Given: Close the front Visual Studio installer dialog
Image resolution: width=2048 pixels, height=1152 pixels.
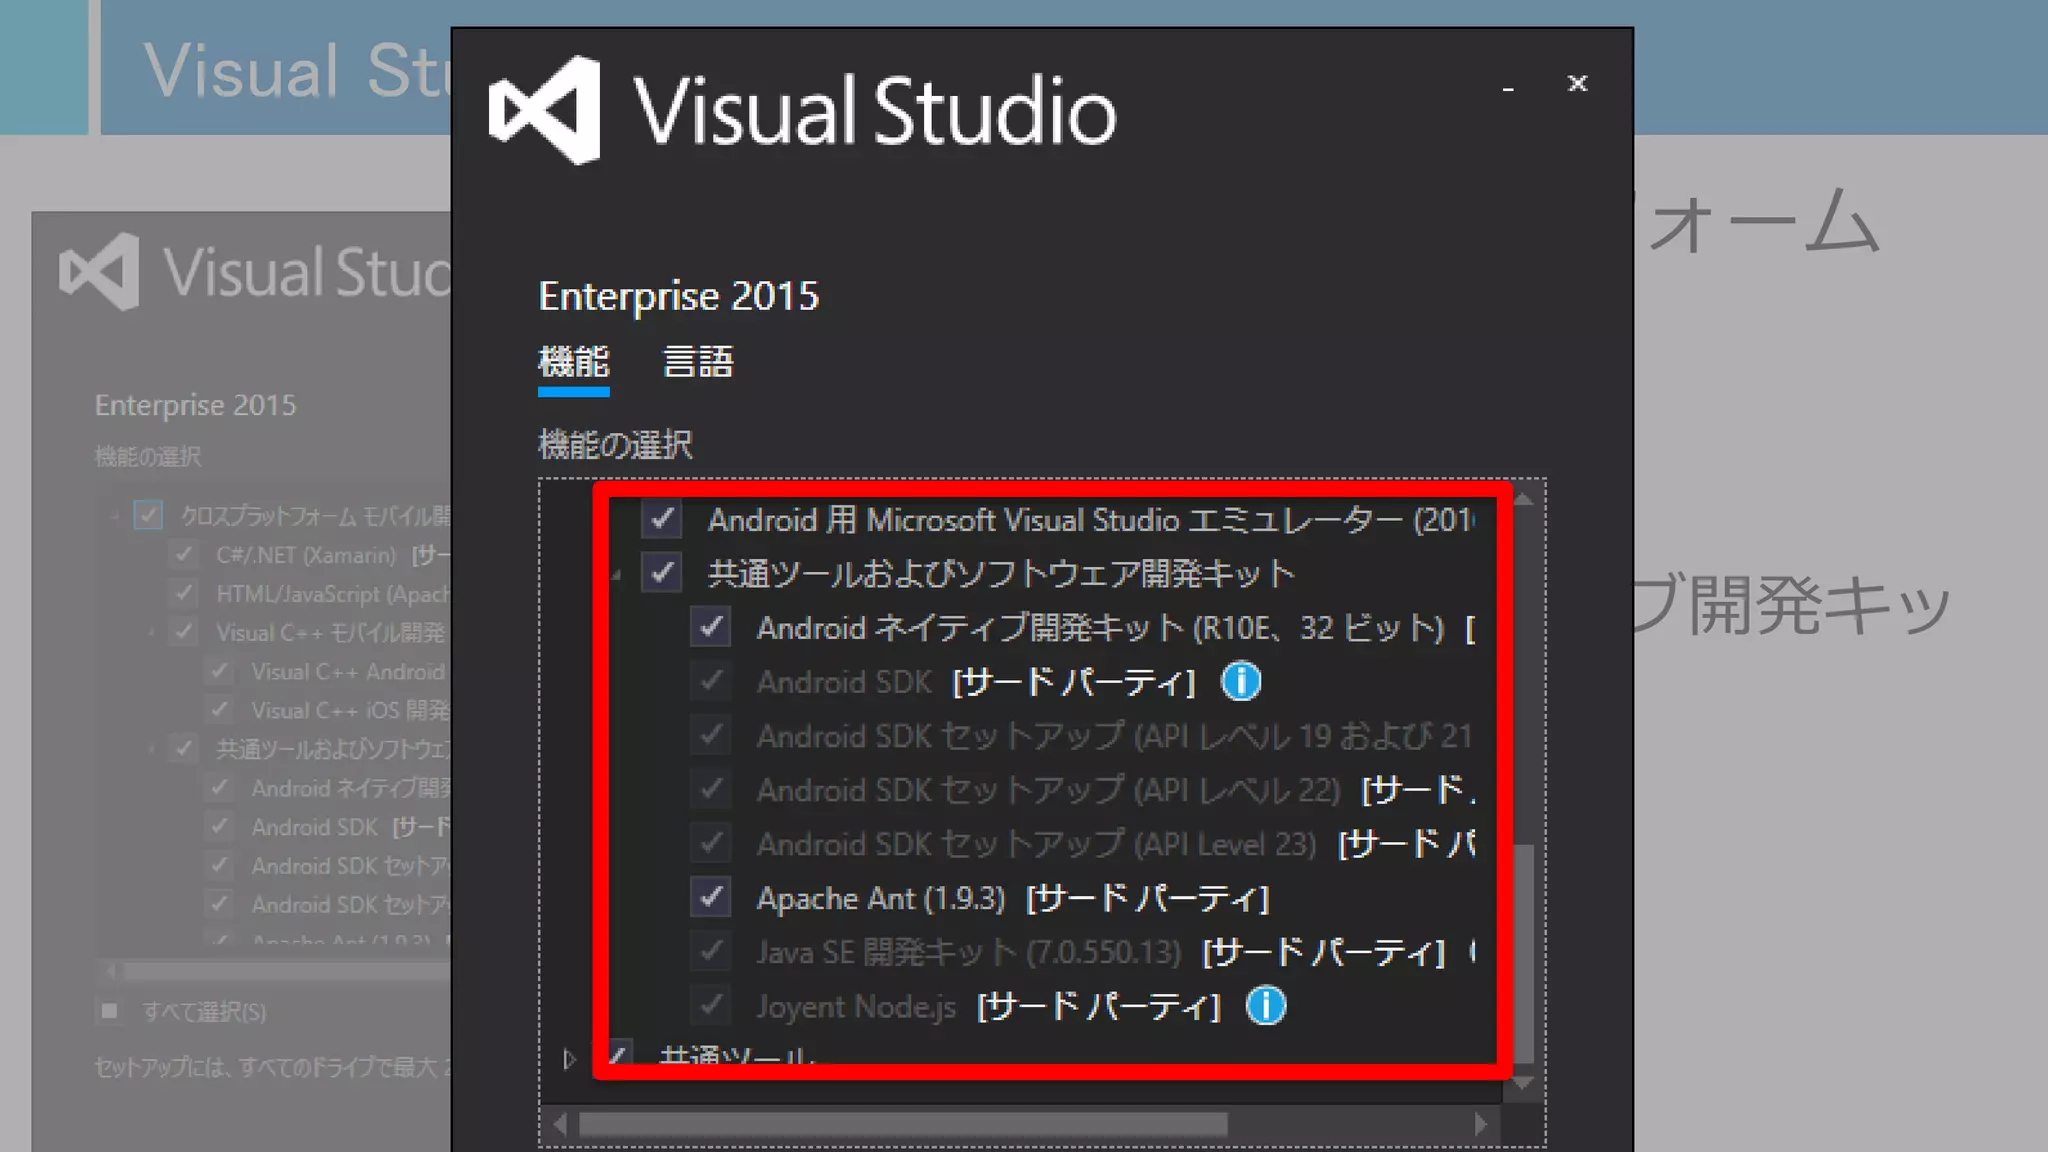Looking at the screenshot, I should pyautogui.click(x=1577, y=84).
